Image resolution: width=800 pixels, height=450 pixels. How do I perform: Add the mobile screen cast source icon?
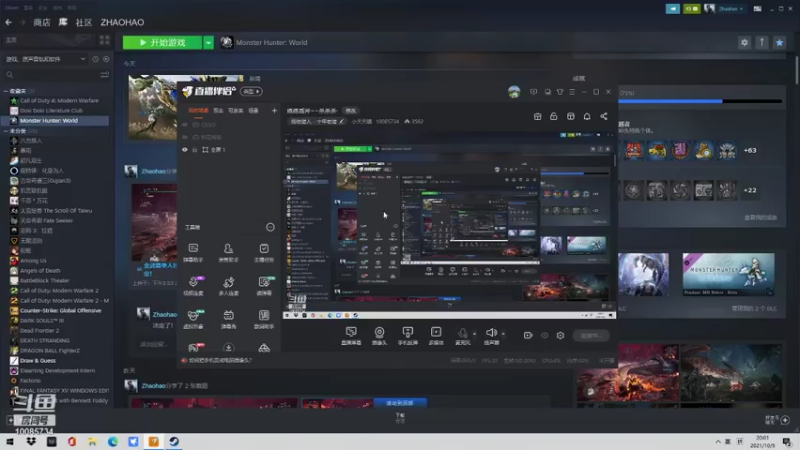pyautogui.click(x=407, y=336)
